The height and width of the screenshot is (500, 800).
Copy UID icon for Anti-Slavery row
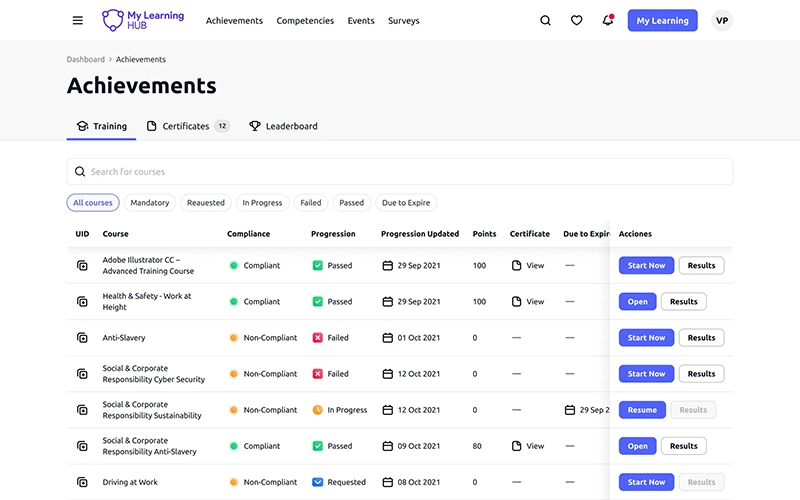click(x=82, y=338)
